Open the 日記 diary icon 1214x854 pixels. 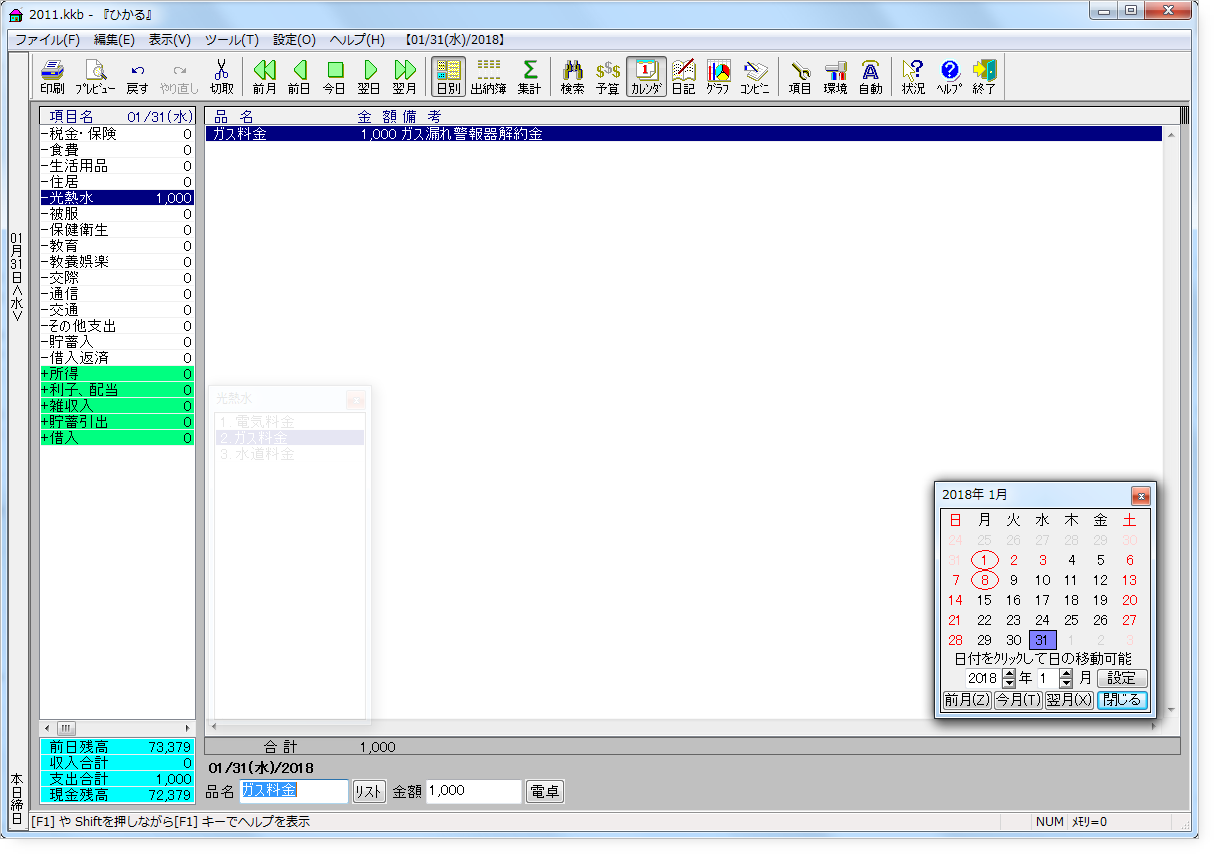coord(683,76)
